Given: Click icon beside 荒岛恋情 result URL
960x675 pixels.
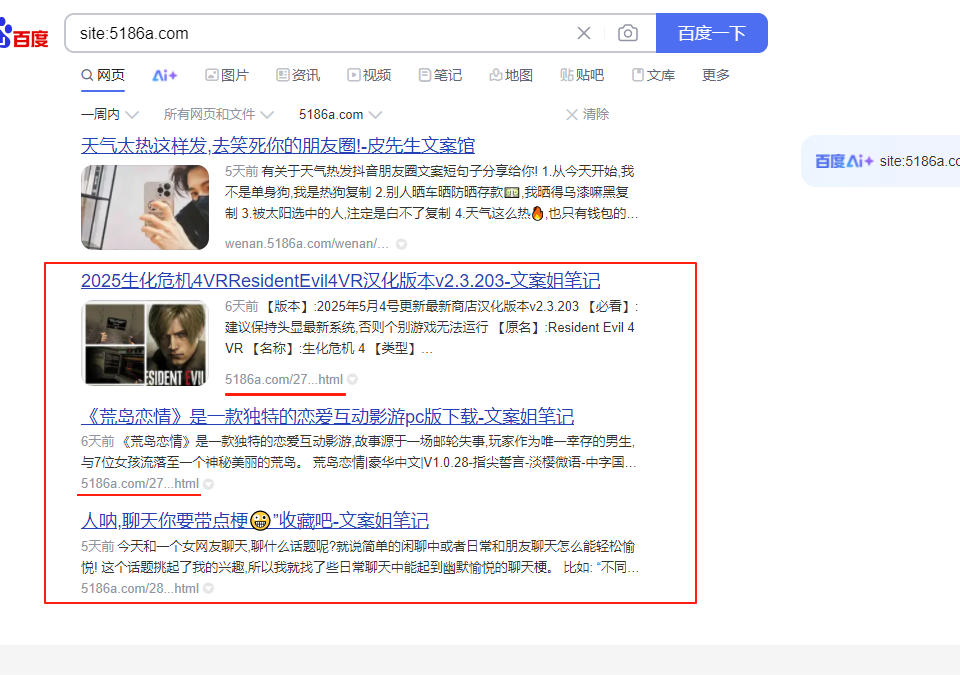Looking at the screenshot, I should (209, 484).
